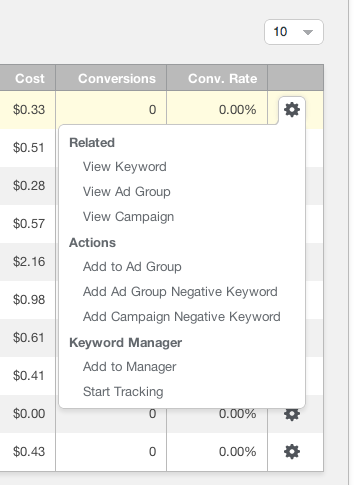Sort by the Conversions column header

117,79
